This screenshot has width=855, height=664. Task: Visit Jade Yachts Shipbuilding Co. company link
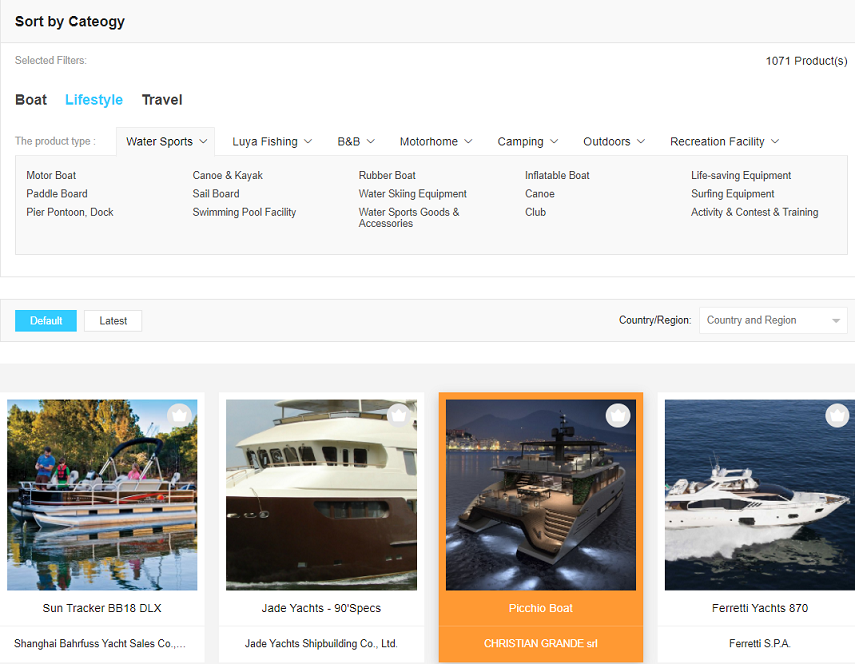tap(321, 644)
